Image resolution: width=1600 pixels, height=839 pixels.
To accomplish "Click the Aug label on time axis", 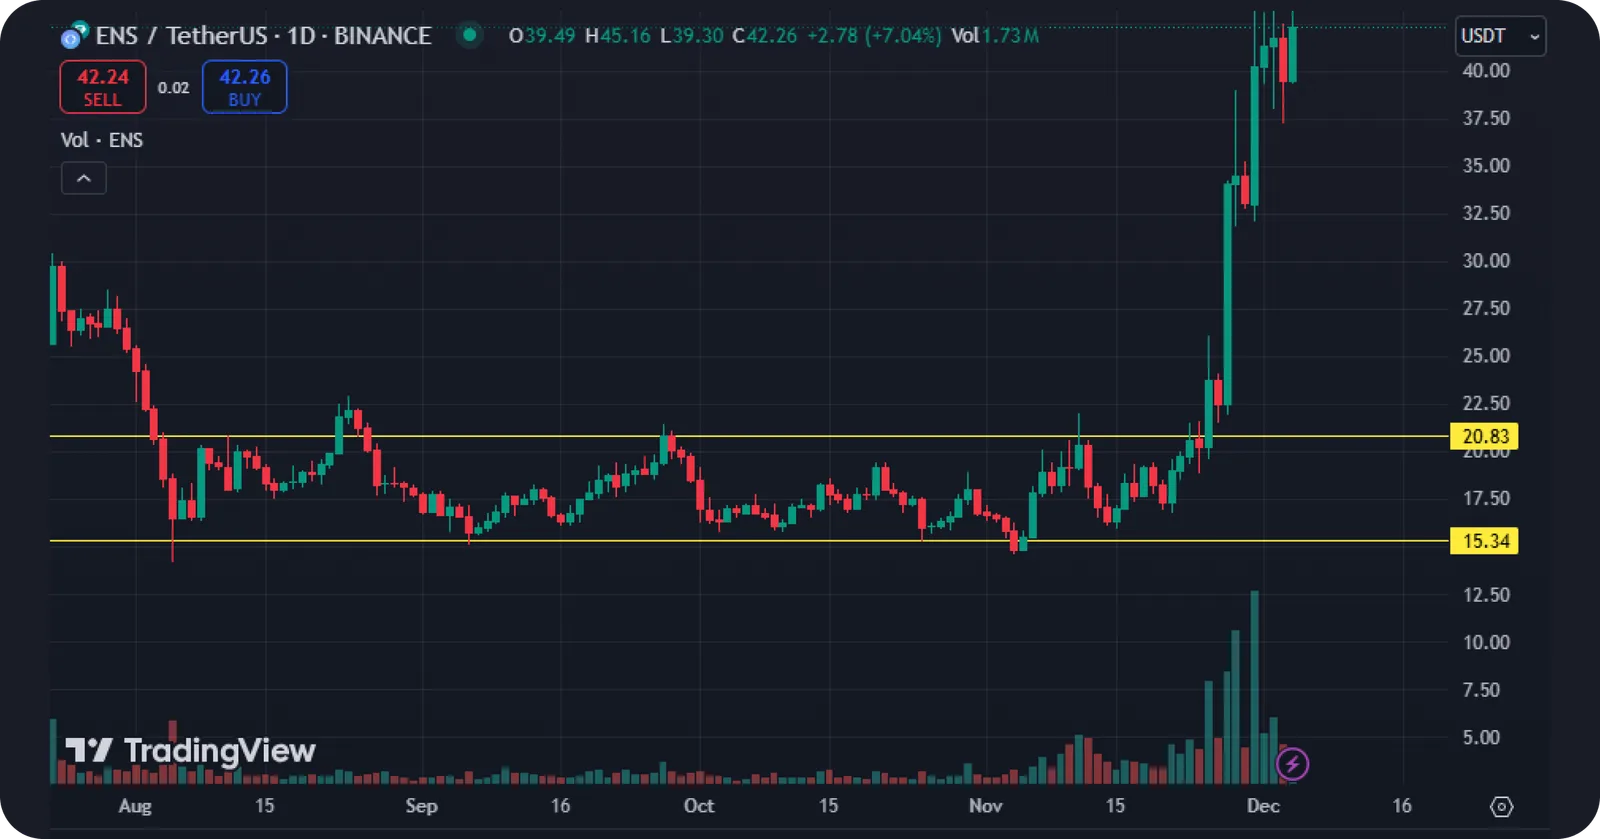I will click(x=135, y=806).
